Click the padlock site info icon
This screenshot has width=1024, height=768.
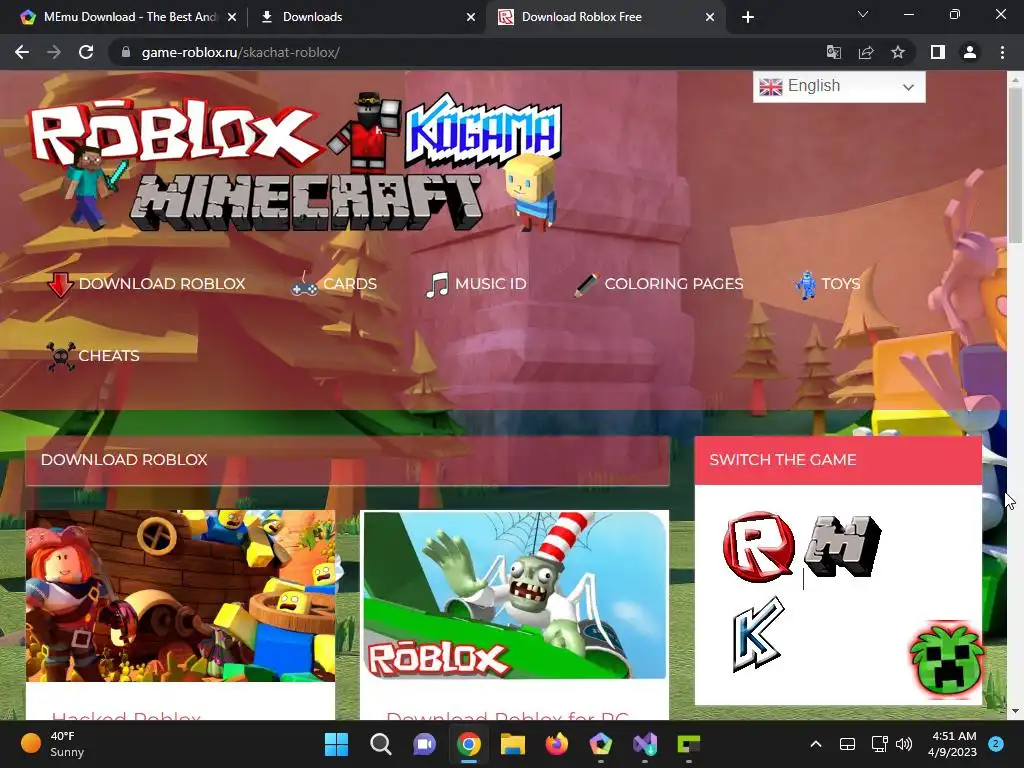point(126,52)
